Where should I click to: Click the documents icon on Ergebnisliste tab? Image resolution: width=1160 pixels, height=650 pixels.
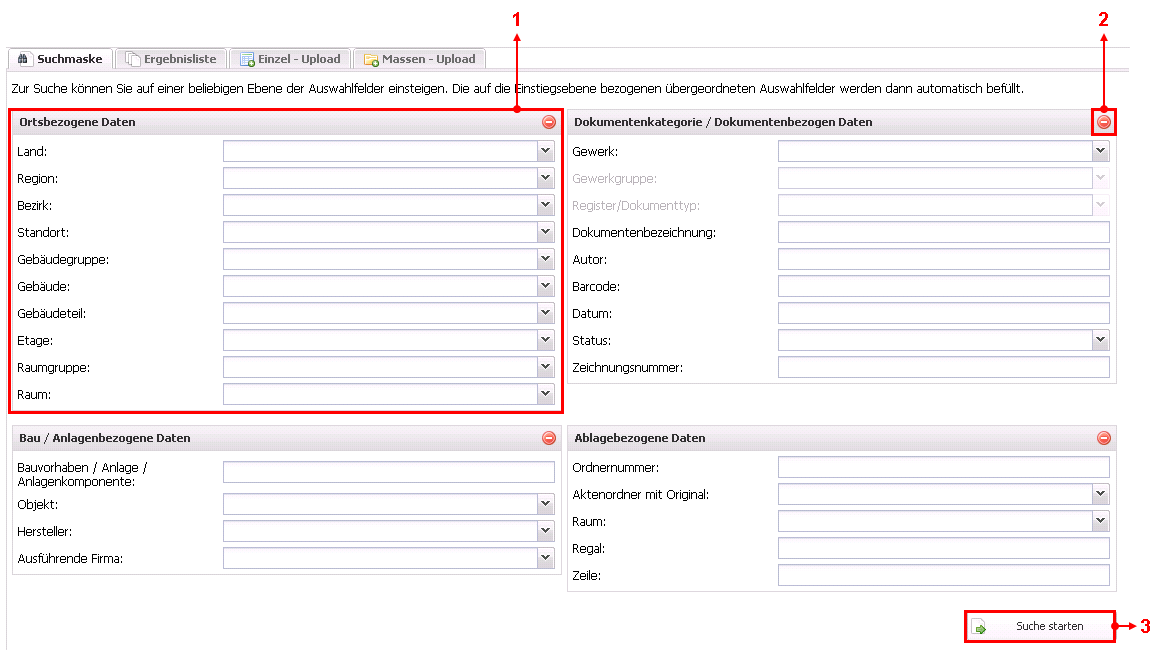pyautogui.click(x=132, y=58)
